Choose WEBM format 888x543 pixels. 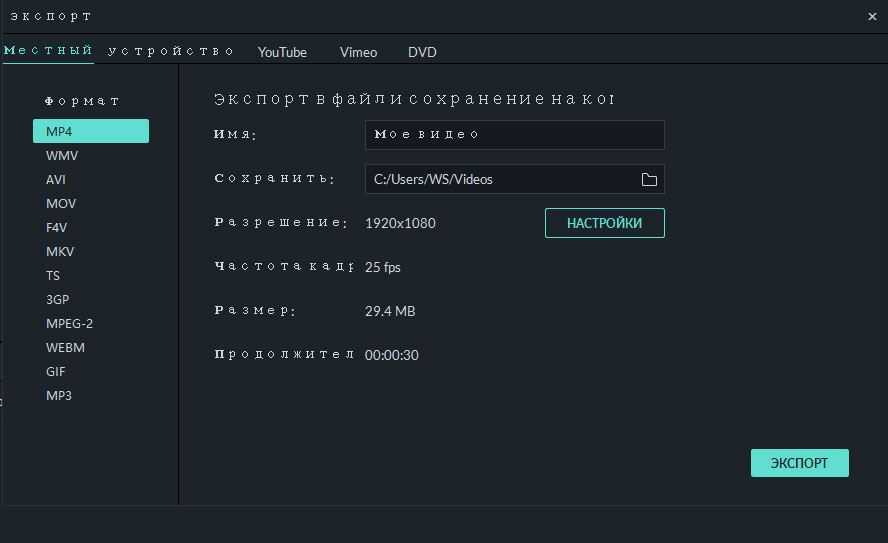point(65,348)
